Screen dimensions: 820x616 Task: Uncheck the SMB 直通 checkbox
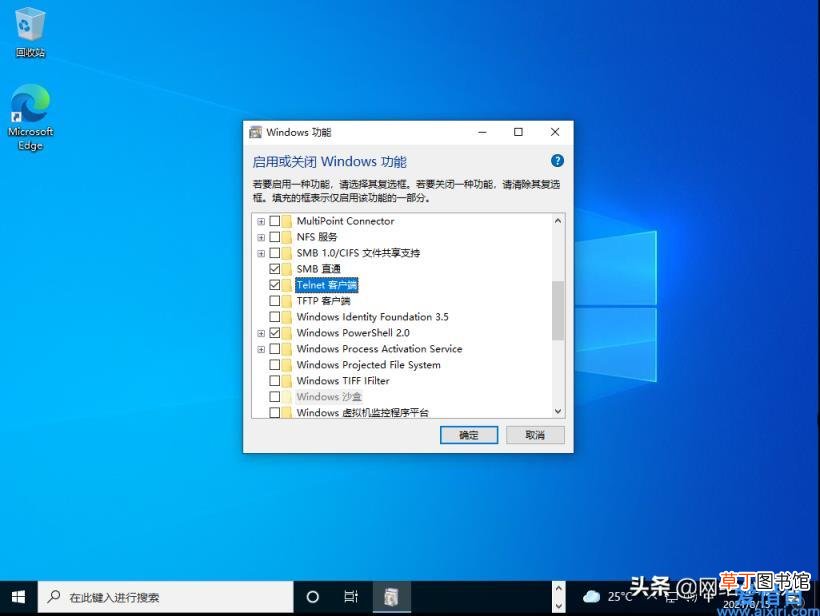click(x=275, y=269)
